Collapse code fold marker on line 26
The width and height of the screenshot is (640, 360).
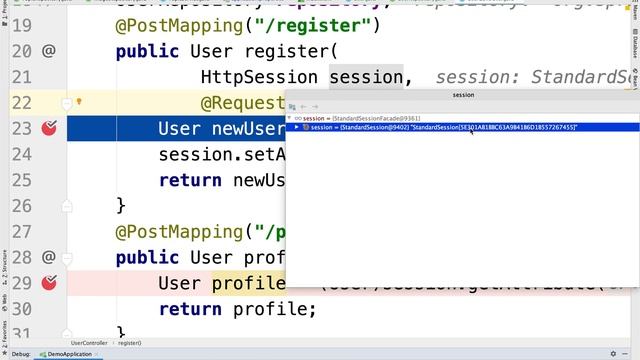(x=67, y=206)
